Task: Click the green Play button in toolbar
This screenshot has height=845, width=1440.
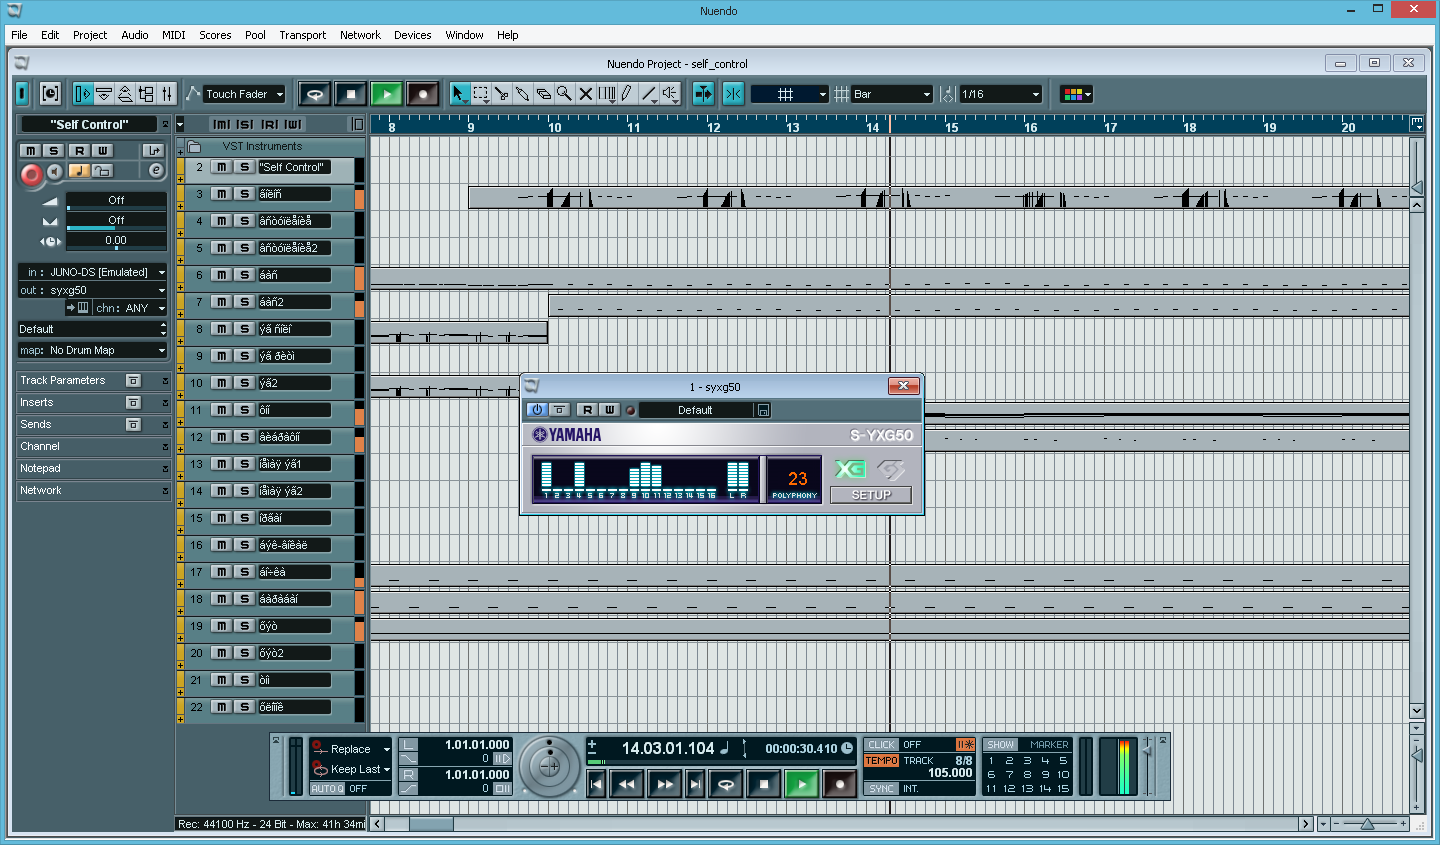Action: (x=386, y=94)
